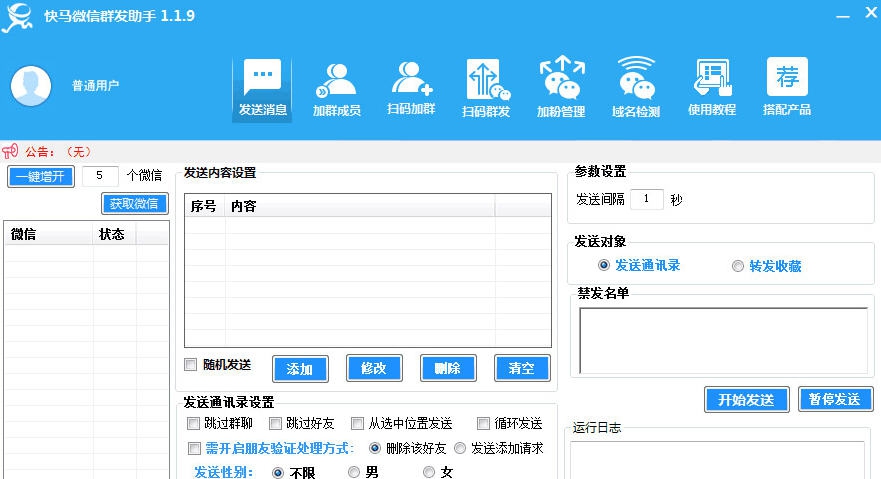Set 发送性别 to 不限
Image resolution: width=881 pixels, height=479 pixels.
278,472
